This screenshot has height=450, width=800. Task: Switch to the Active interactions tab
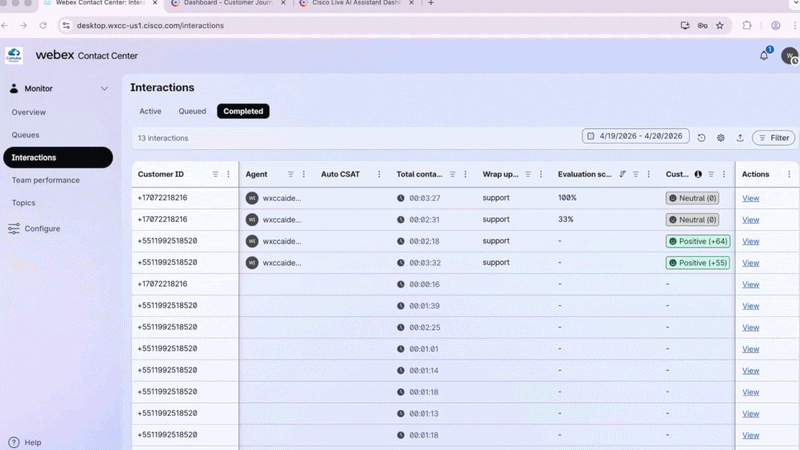tap(150, 111)
